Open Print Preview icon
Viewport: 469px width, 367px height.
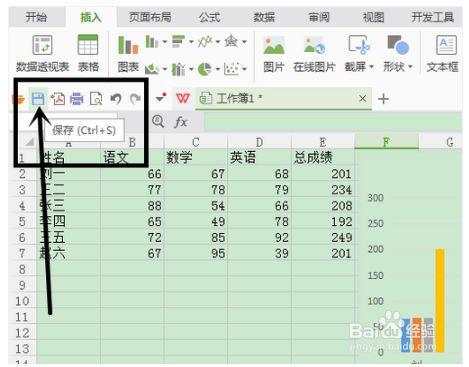[96, 99]
